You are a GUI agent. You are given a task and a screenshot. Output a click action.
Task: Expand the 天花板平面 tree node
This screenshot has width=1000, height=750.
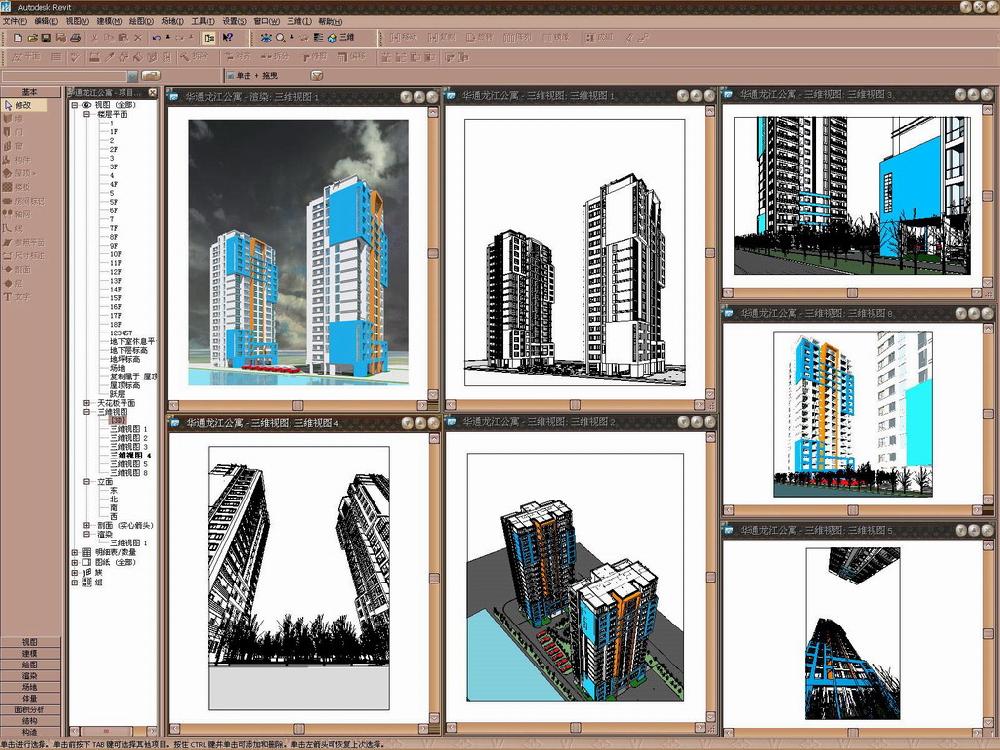point(87,403)
